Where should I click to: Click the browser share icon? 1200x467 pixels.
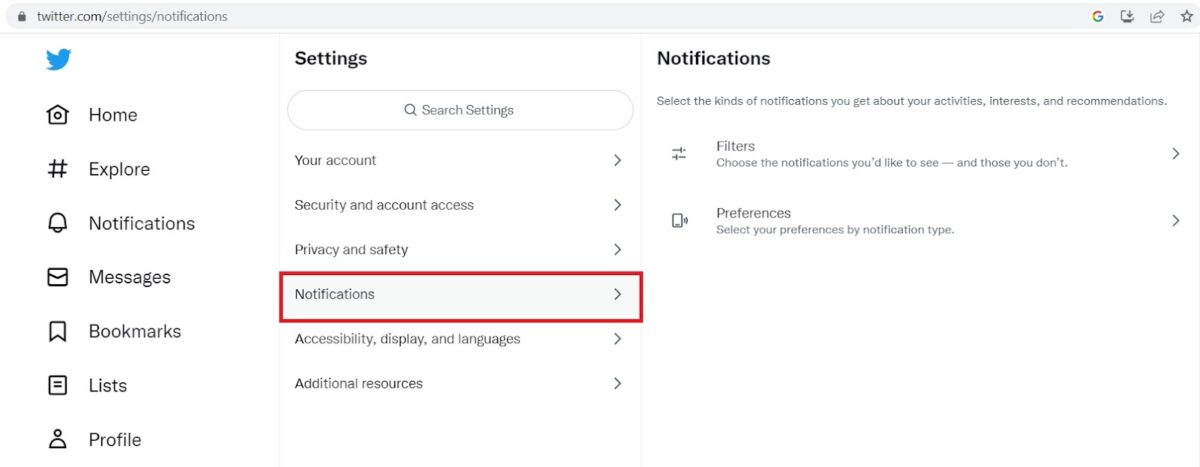1157,16
